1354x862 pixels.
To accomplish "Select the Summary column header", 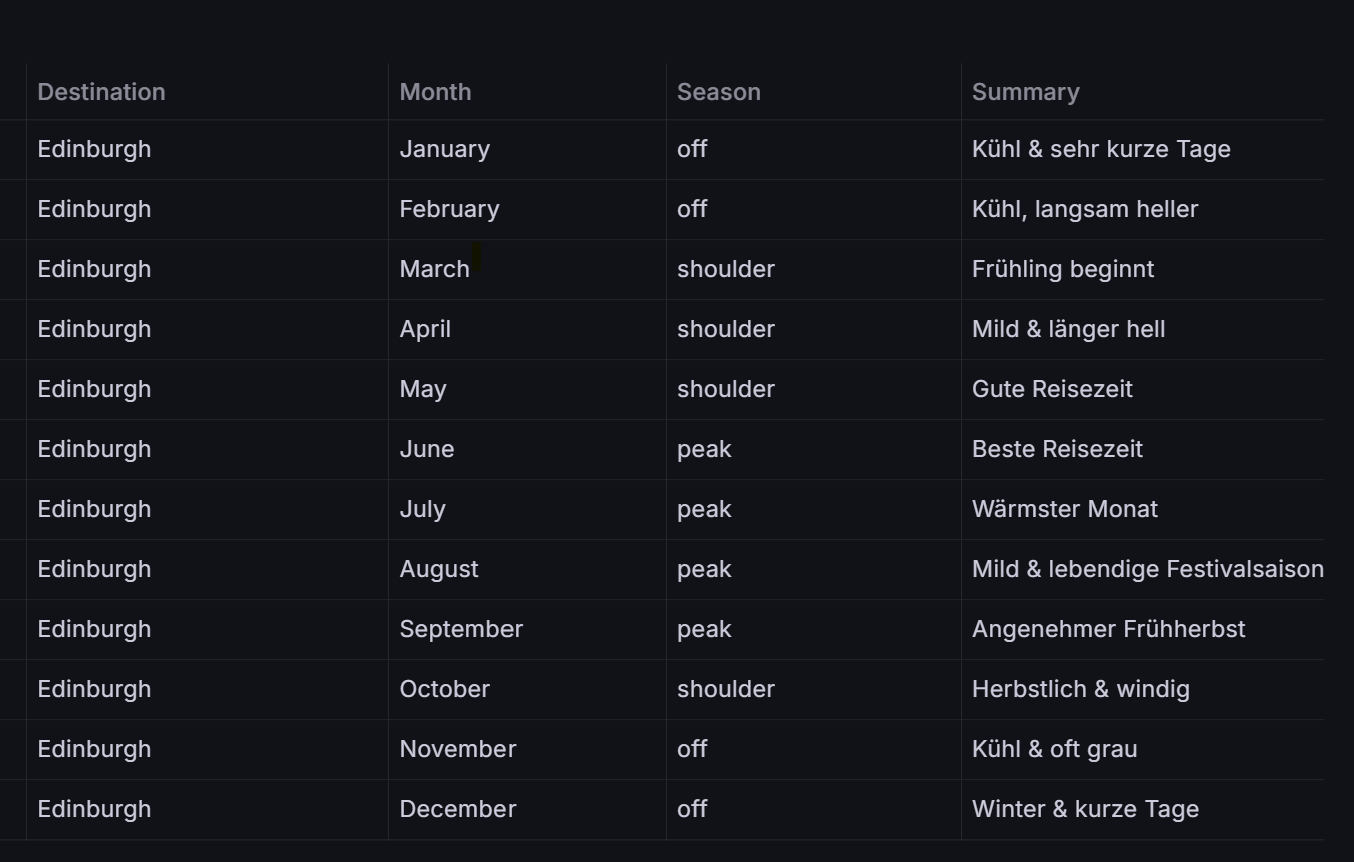I will tap(1025, 92).
